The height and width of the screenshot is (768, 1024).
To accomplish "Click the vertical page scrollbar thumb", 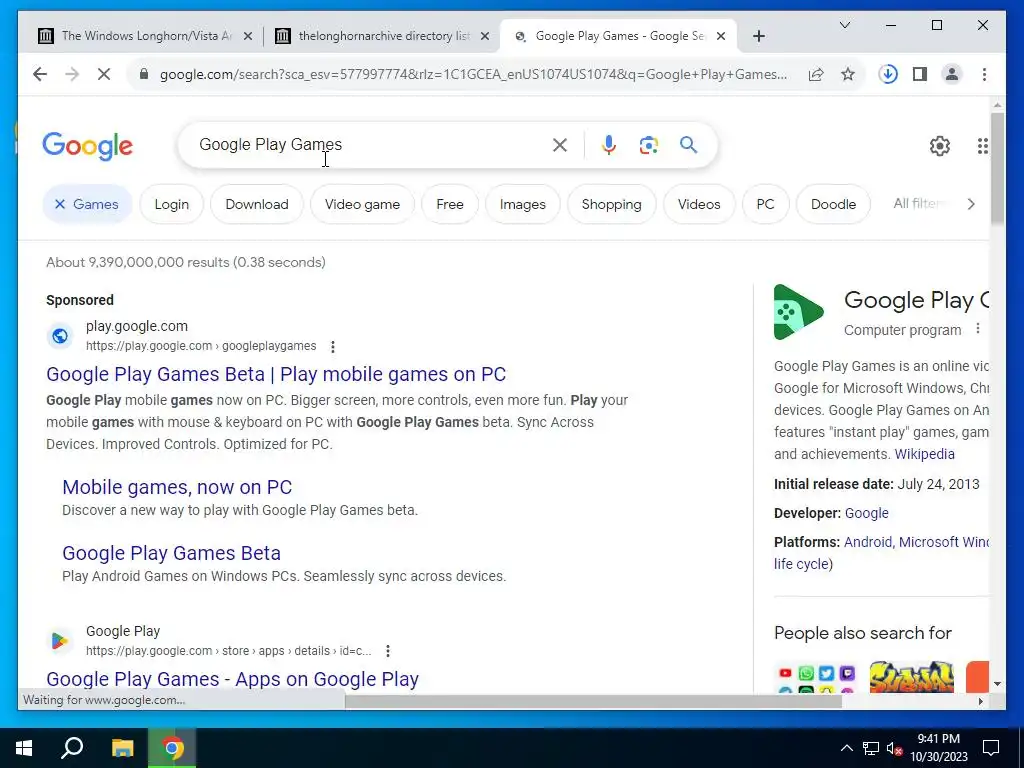I will click(997, 168).
